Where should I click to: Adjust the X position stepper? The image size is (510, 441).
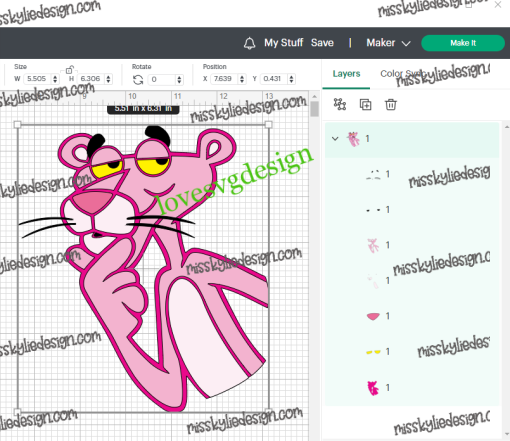[242, 79]
